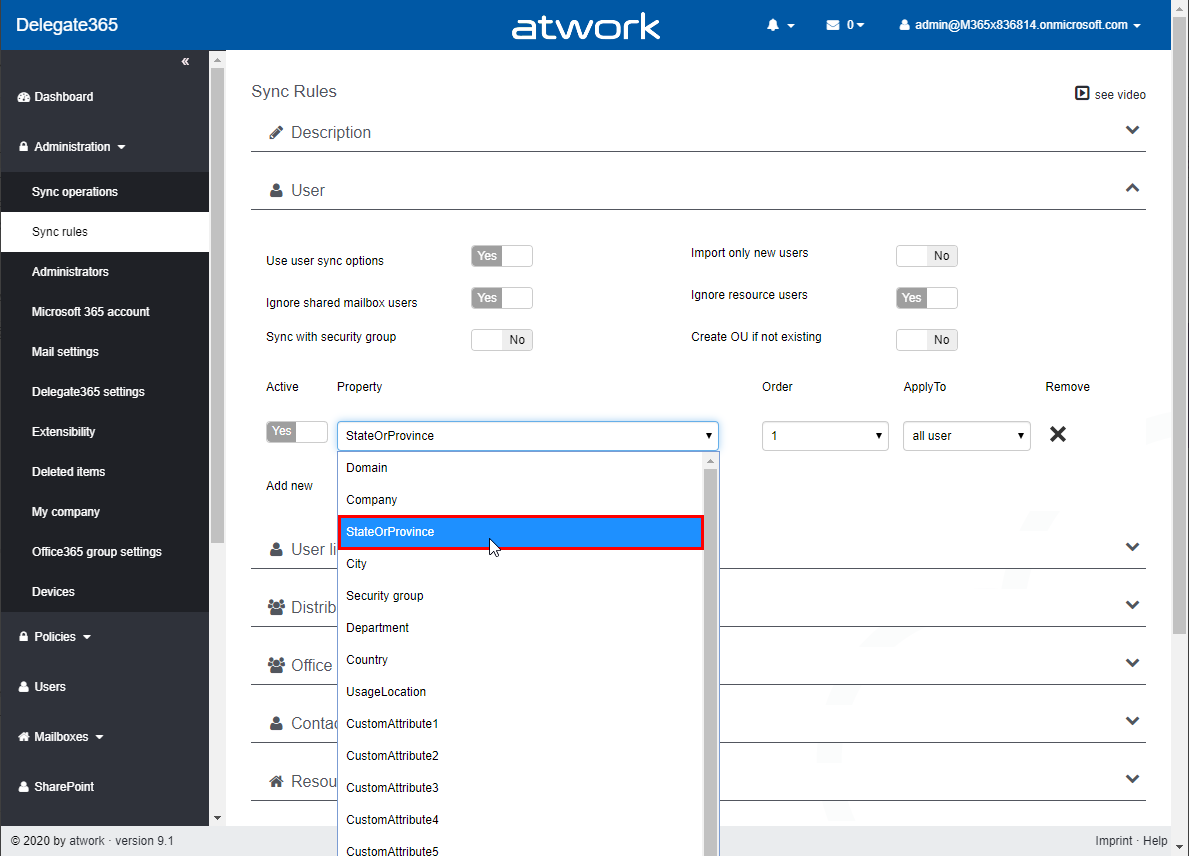The image size is (1189, 856).
Task: Collapse sidebar with double-chevron icon
Action: 185,62
